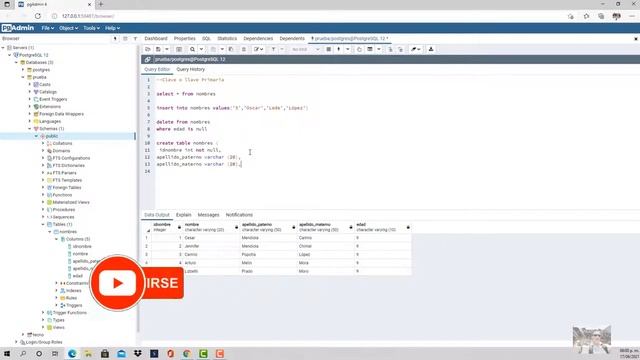Image resolution: width=640 pixels, height=360 pixels.
Task: Collapse the Servers tree node
Action: tap(3, 48)
